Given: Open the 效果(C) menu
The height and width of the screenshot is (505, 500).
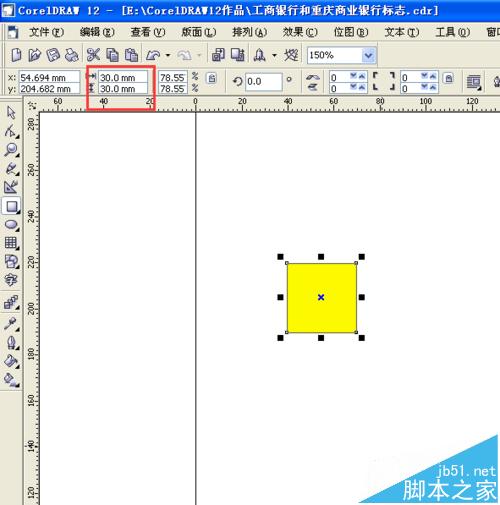Looking at the screenshot, I should click(x=300, y=32).
